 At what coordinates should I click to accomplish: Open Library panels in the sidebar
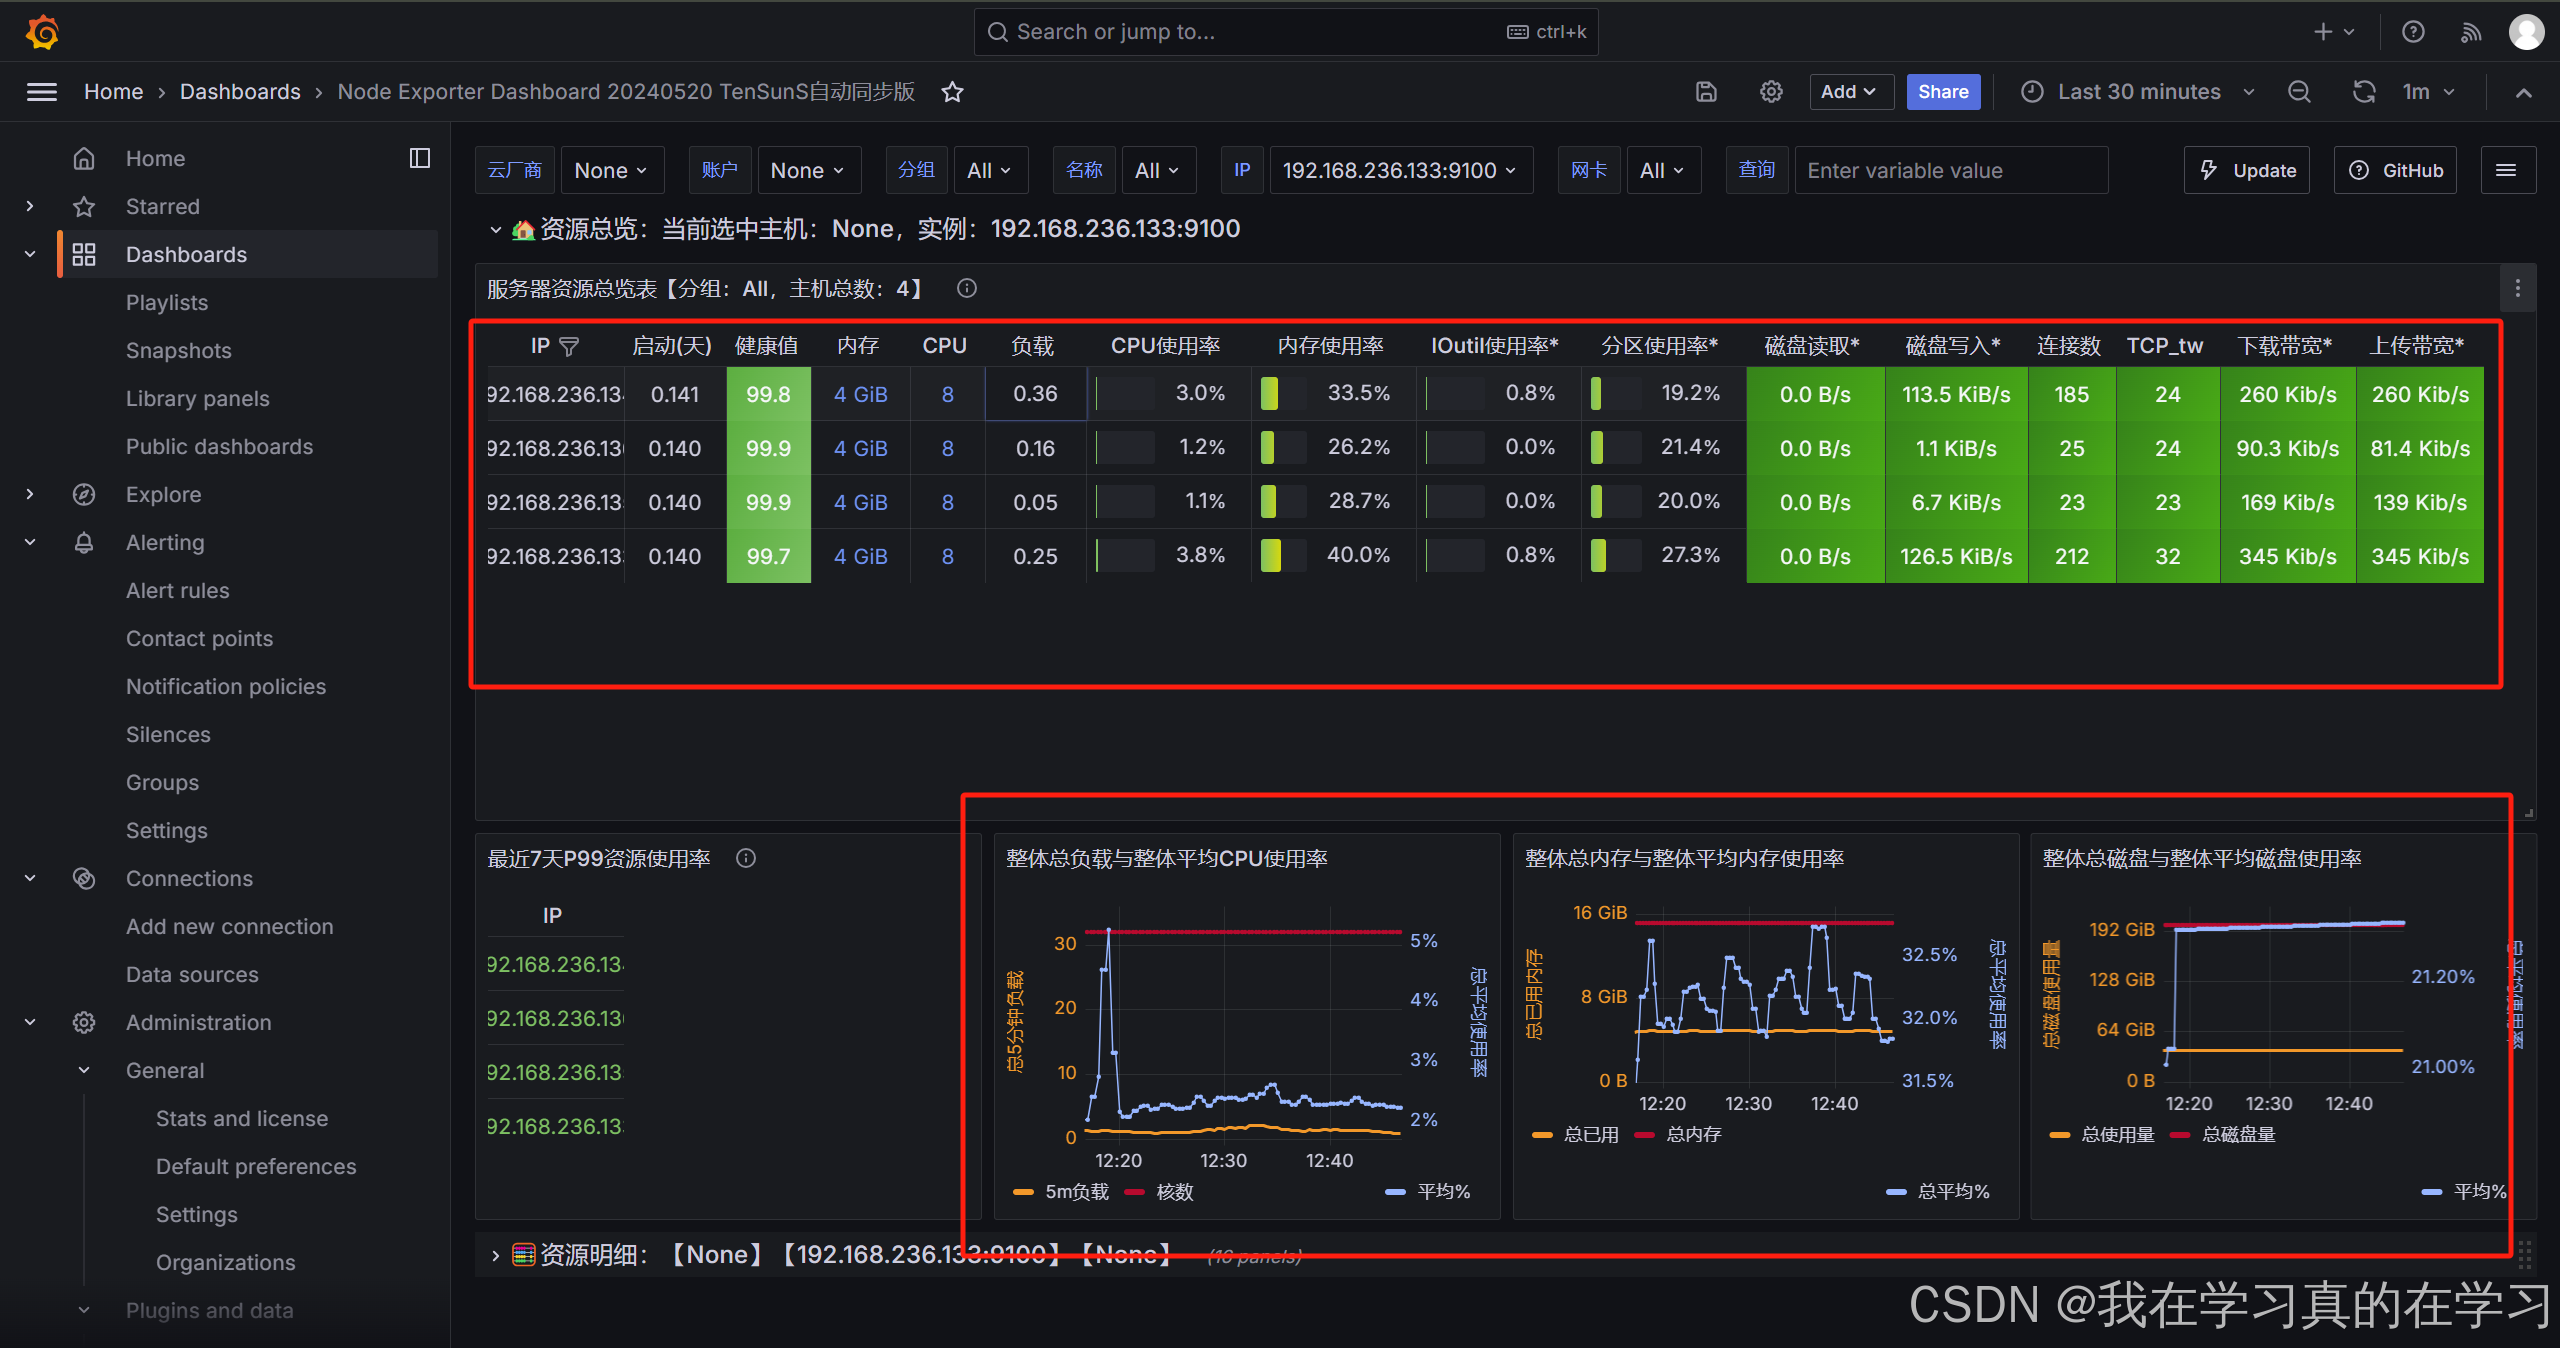click(197, 398)
